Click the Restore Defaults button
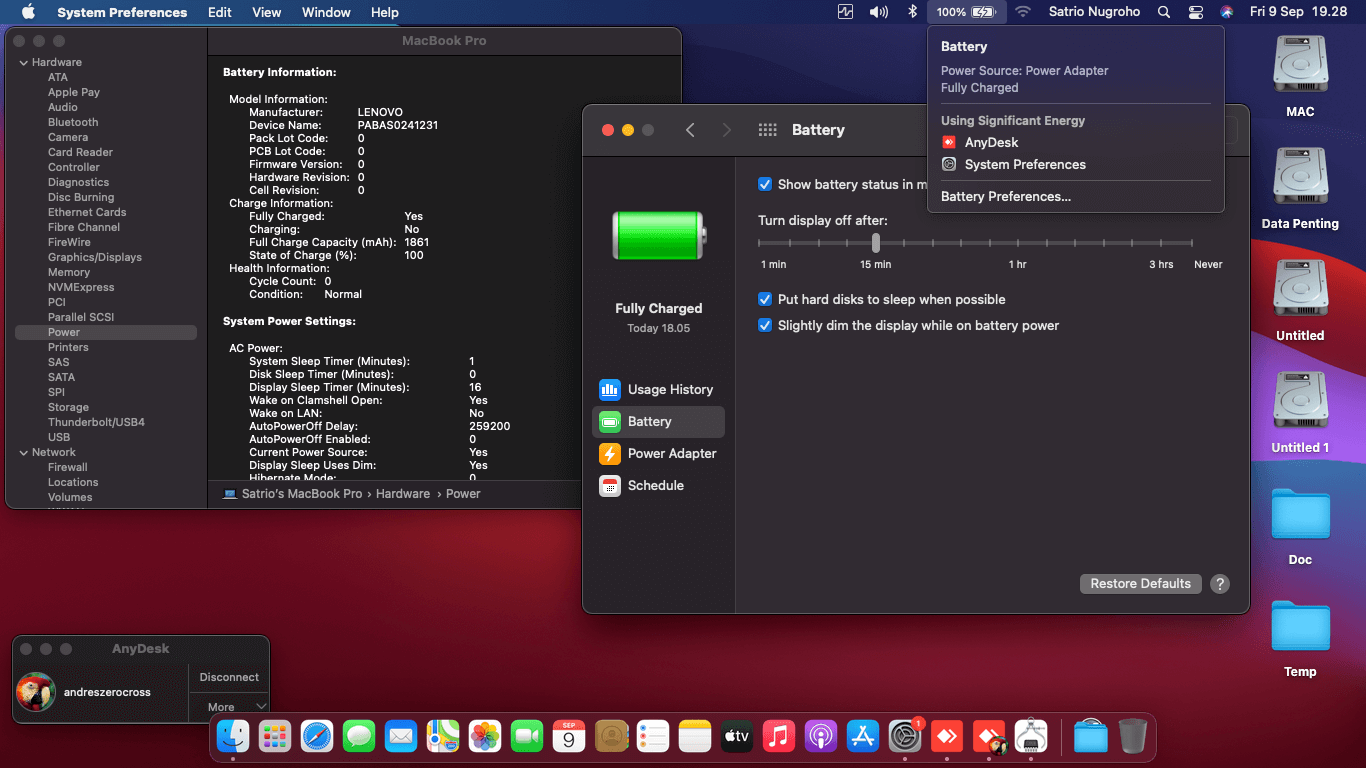 point(1141,584)
